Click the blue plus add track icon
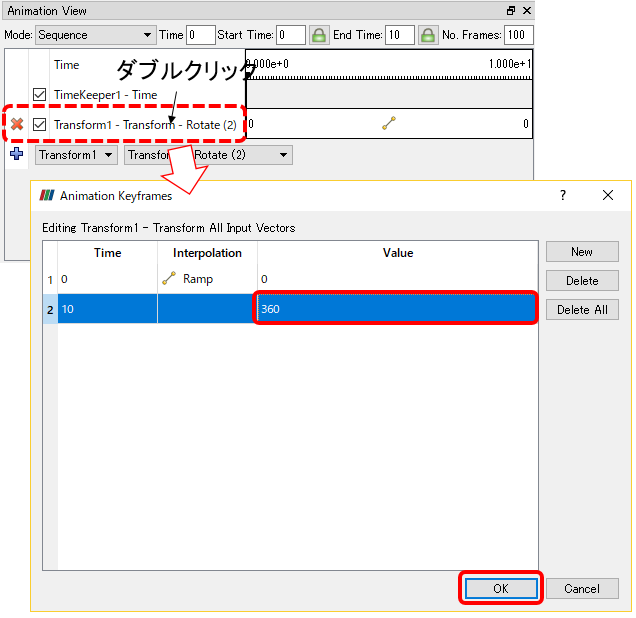The image size is (636, 618). coord(17,154)
